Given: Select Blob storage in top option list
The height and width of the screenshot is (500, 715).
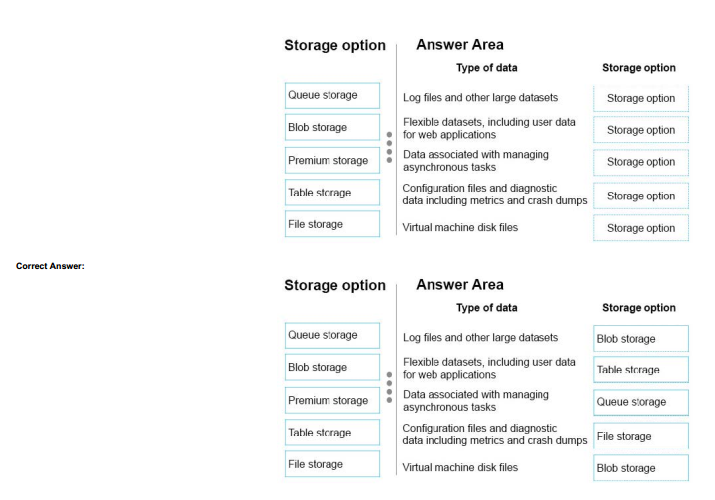Looking at the screenshot, I should tap(332, 127).
